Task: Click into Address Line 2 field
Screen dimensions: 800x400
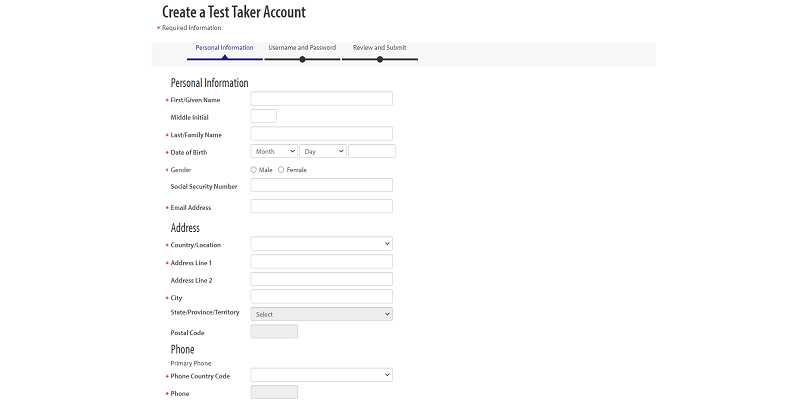Action: point(321,279)
